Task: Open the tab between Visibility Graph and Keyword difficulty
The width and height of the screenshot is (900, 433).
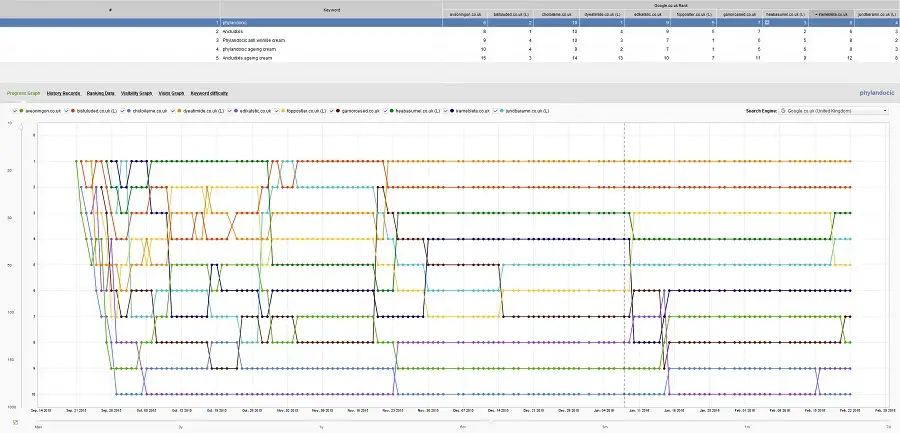Action: 172,92
